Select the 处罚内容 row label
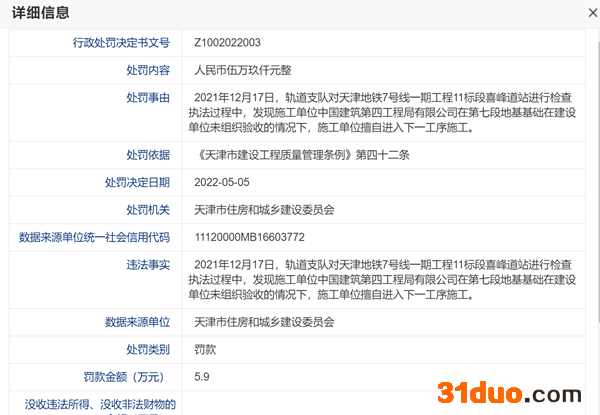The width and height of the screenshot is (600, 415). coord(148,70)
